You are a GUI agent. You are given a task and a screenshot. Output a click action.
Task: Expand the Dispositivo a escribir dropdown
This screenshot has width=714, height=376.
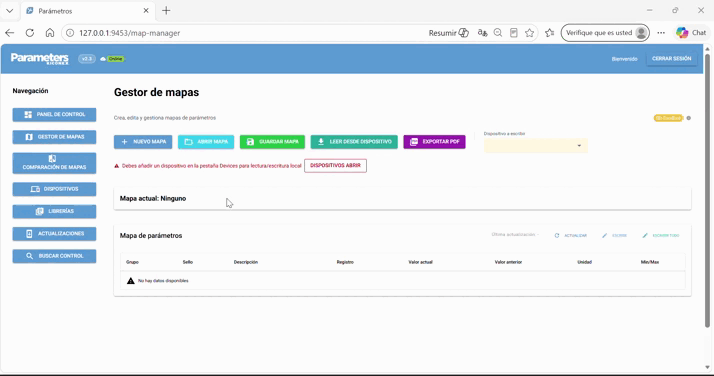[536, 145]
